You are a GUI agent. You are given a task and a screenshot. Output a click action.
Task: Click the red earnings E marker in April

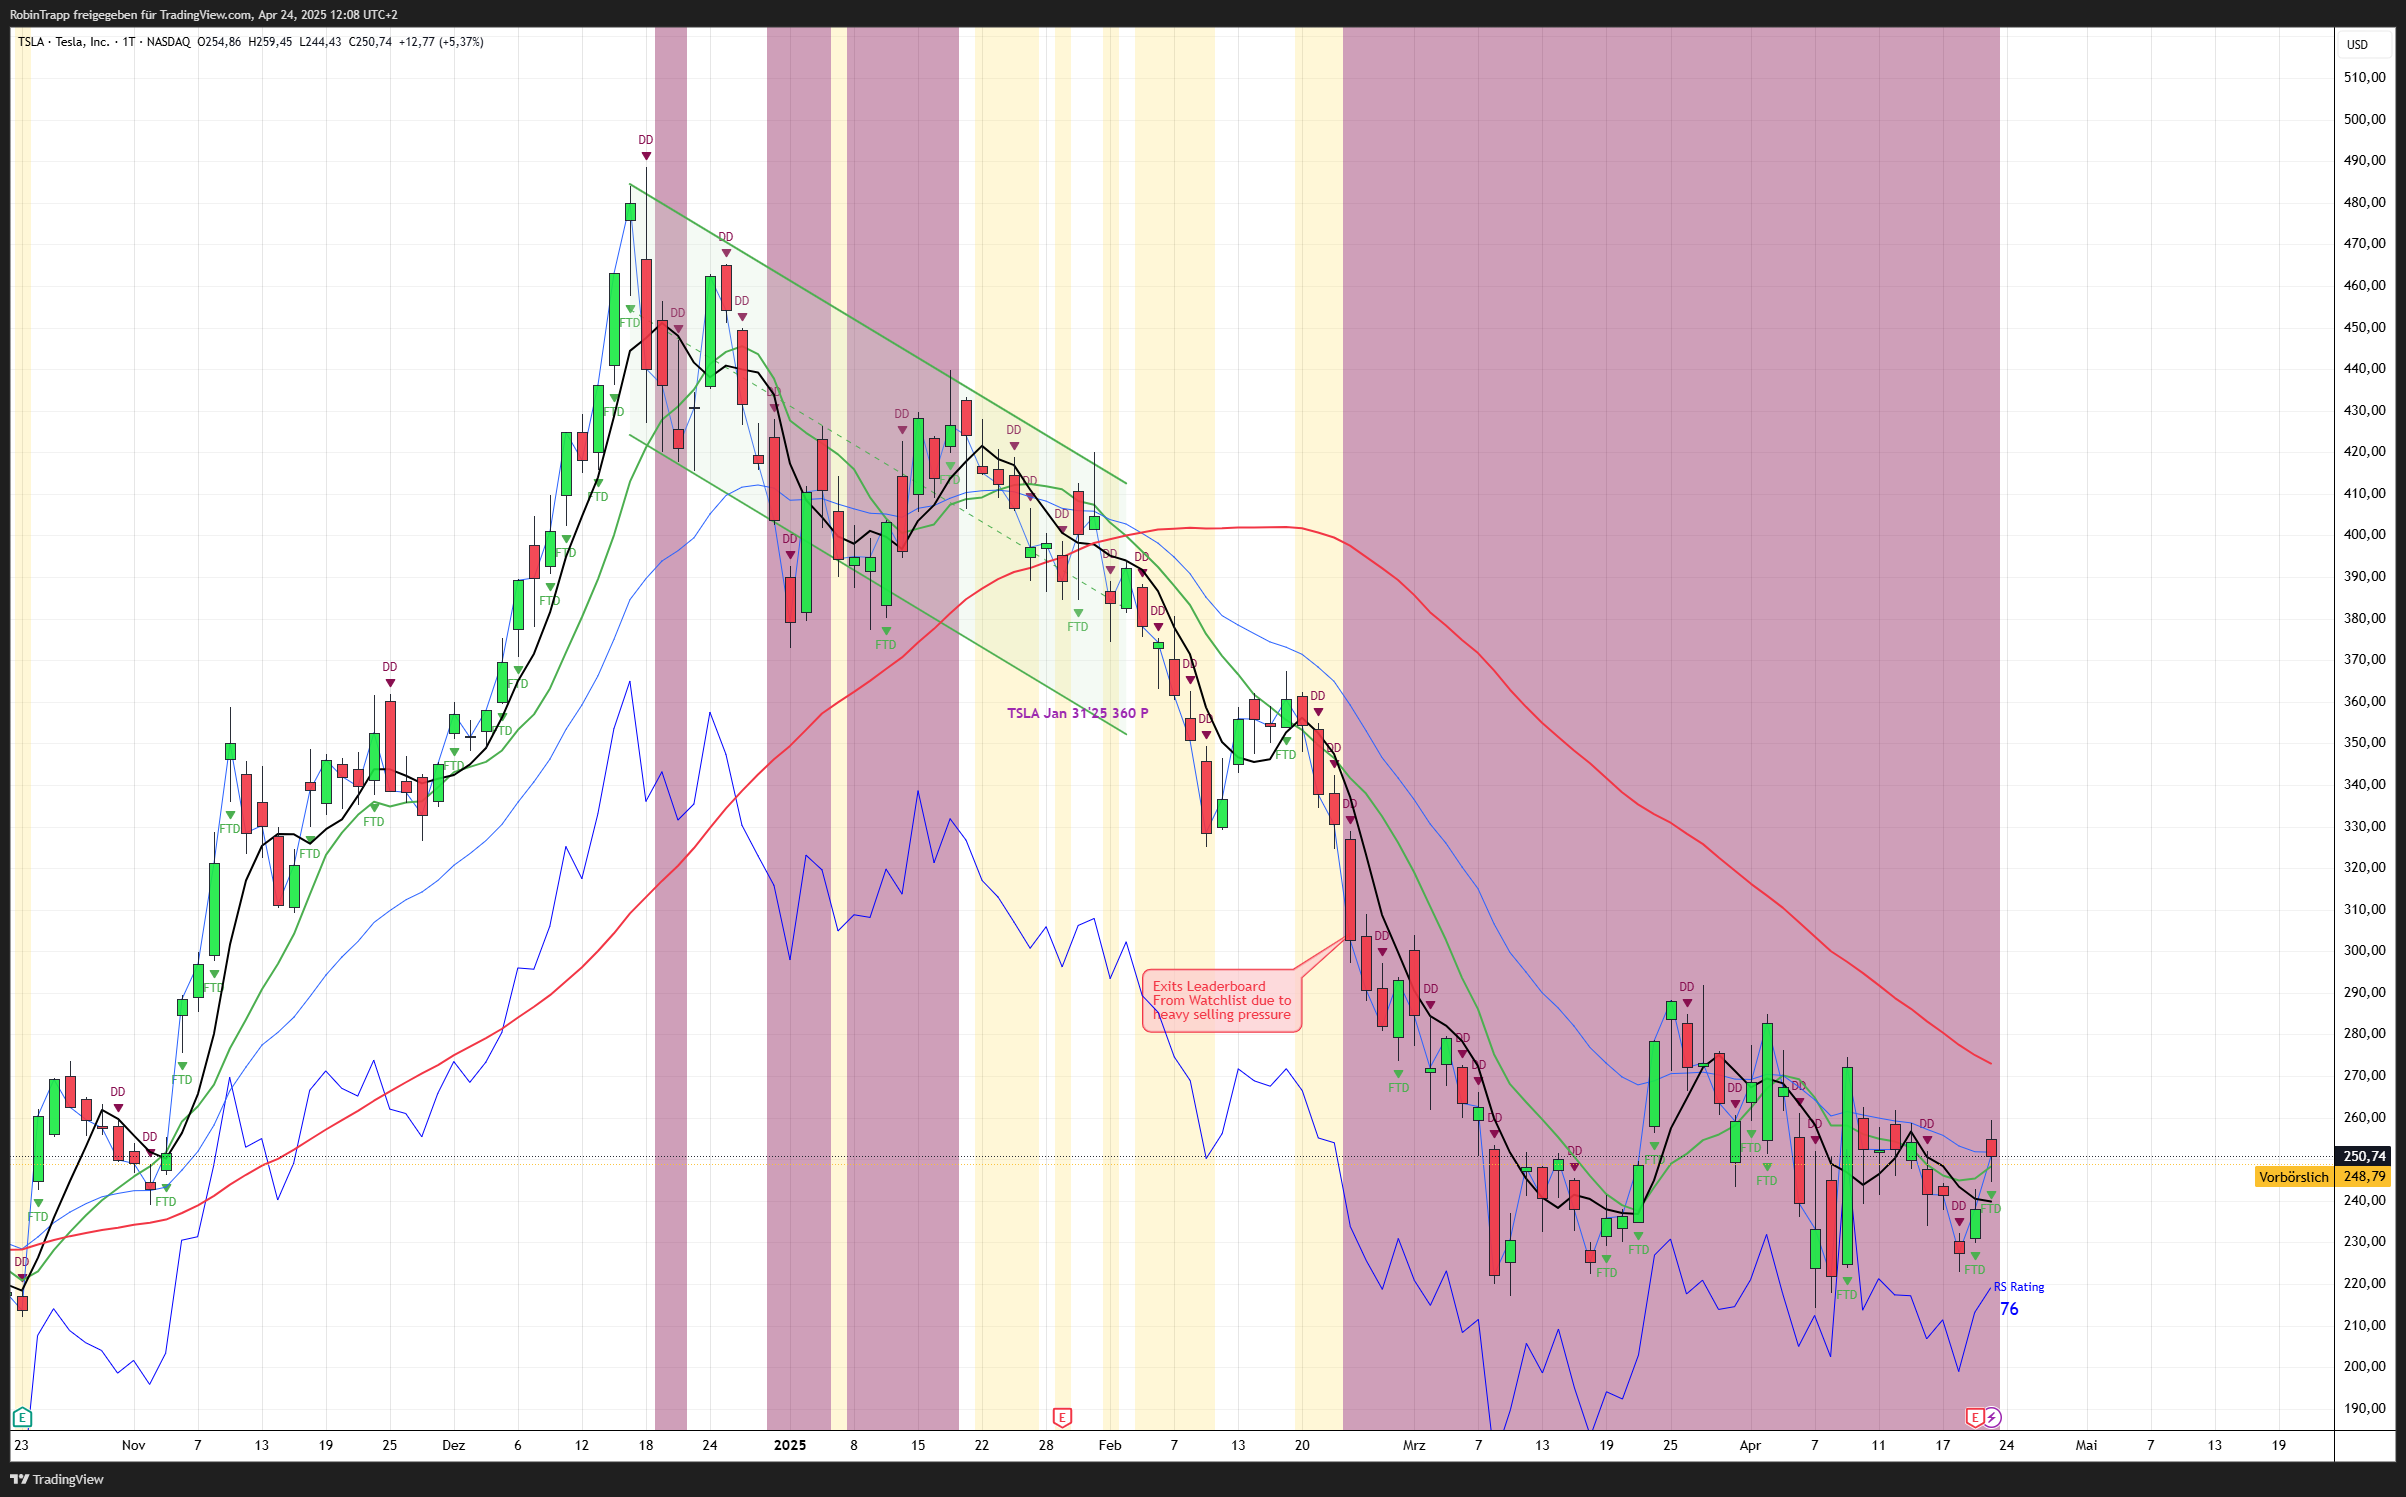pyautogui.click(x=1974, y=1417)
